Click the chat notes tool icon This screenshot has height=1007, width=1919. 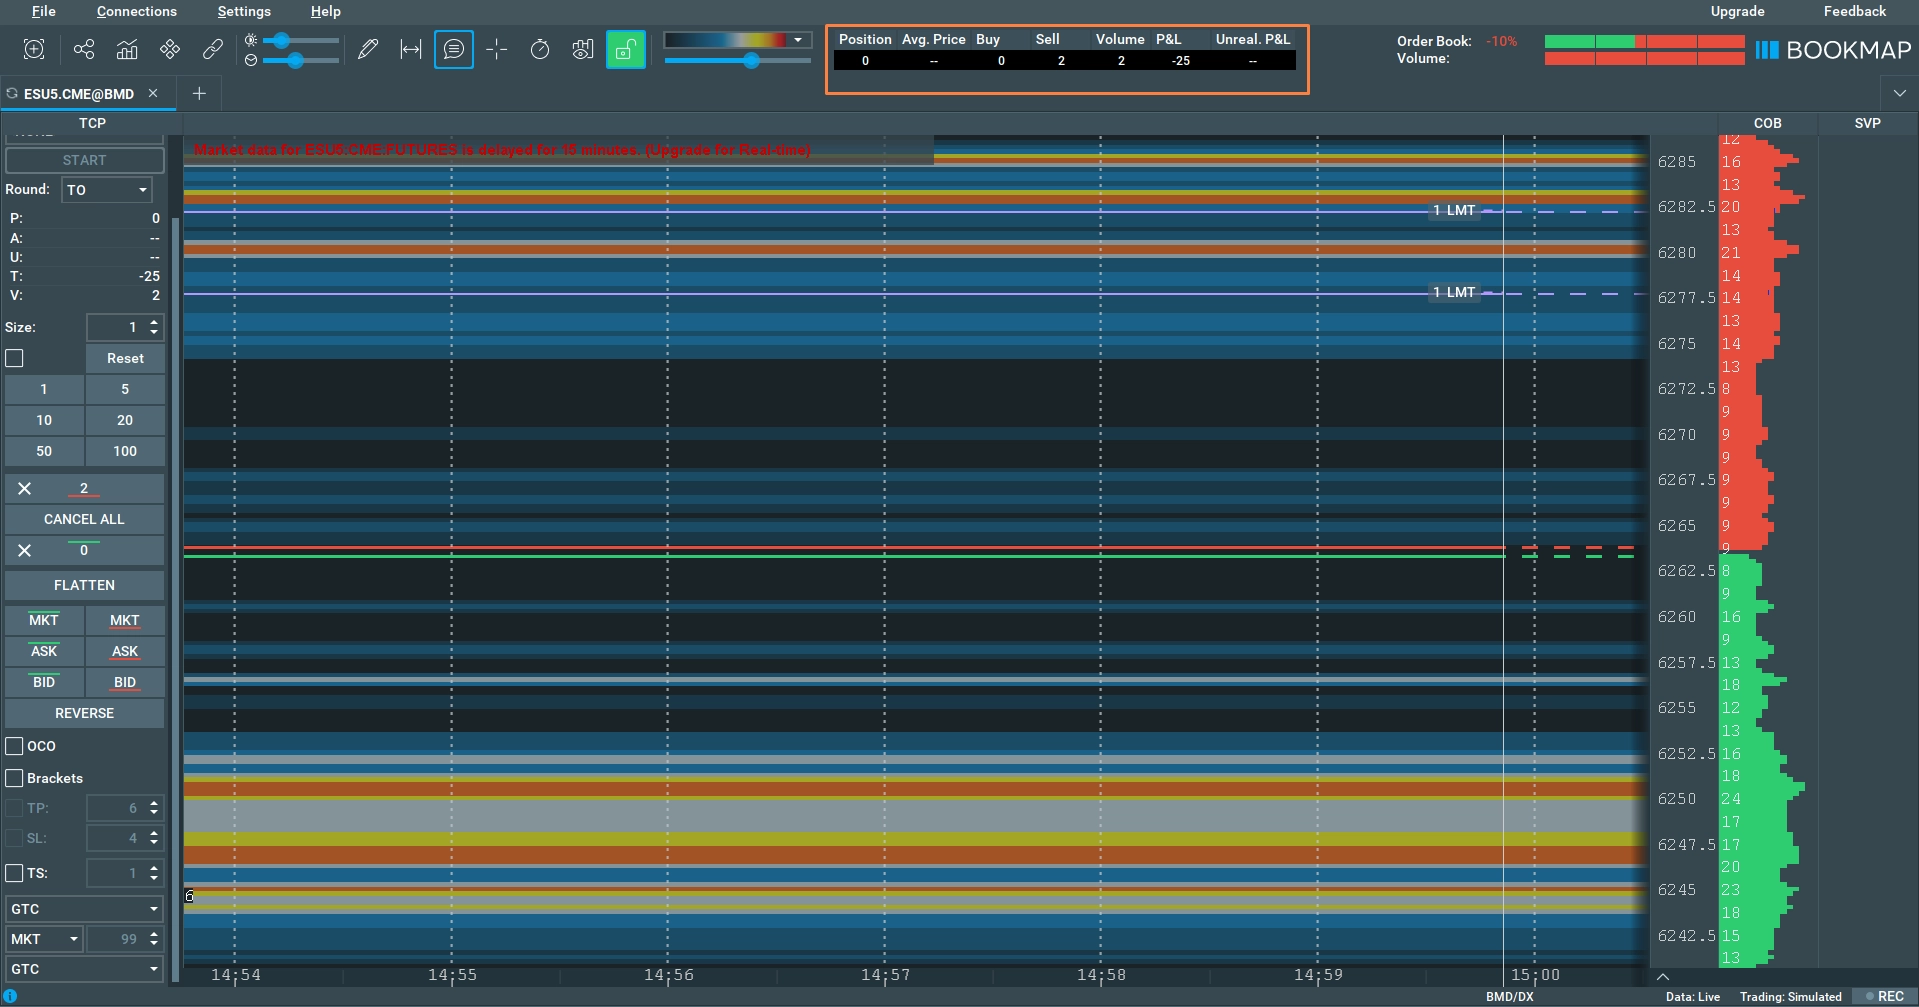(454, 49)
